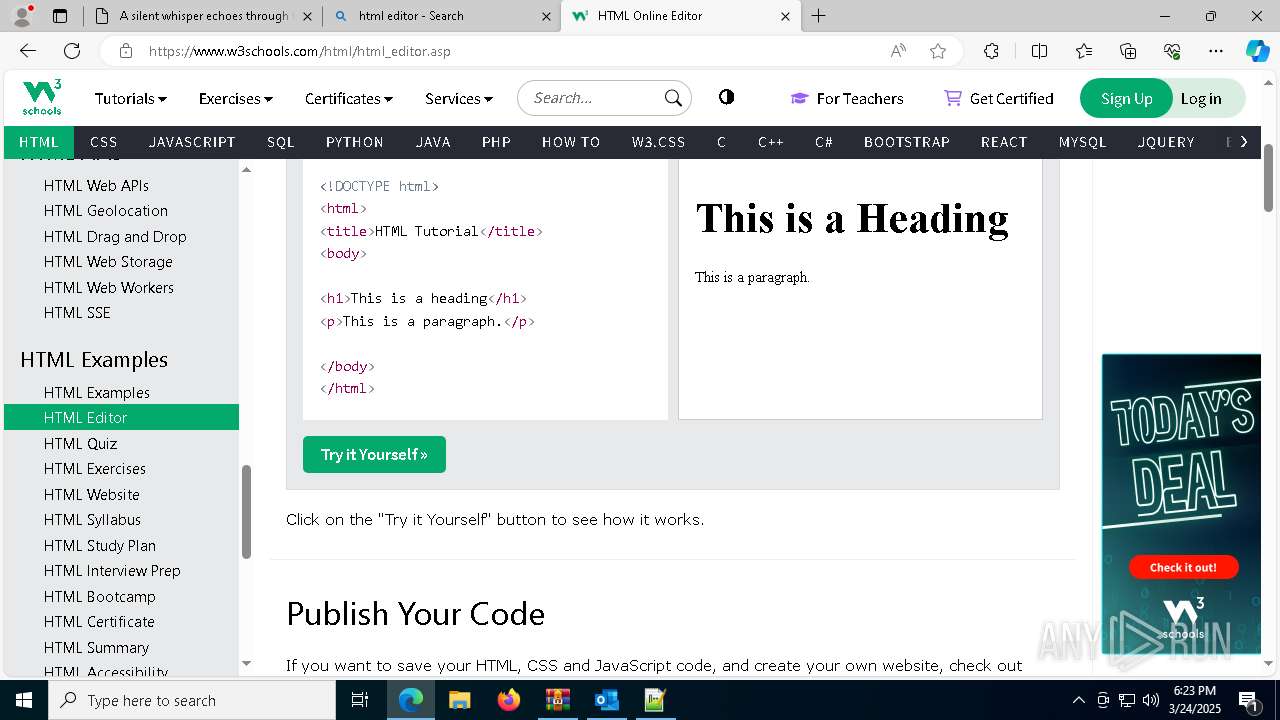Screen dimensions: 1280x720
Task: Open Microsoft Edge from taskbar
Action: point(410,700)
